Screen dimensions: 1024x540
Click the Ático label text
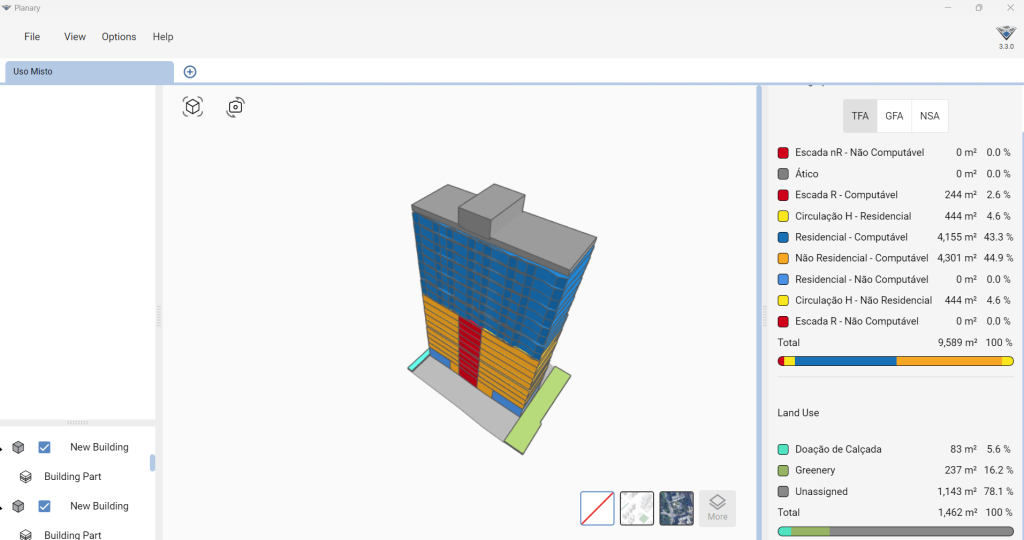[807, 174]
